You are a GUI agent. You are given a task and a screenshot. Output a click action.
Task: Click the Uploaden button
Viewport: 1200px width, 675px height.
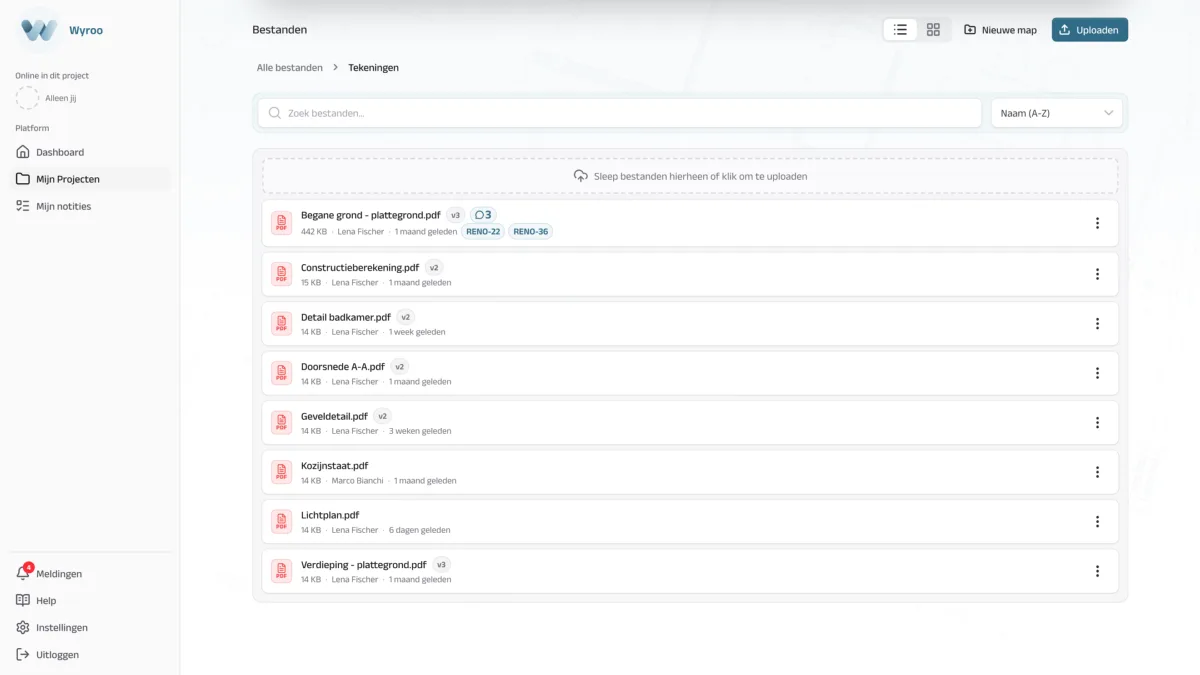point(1090,30)
